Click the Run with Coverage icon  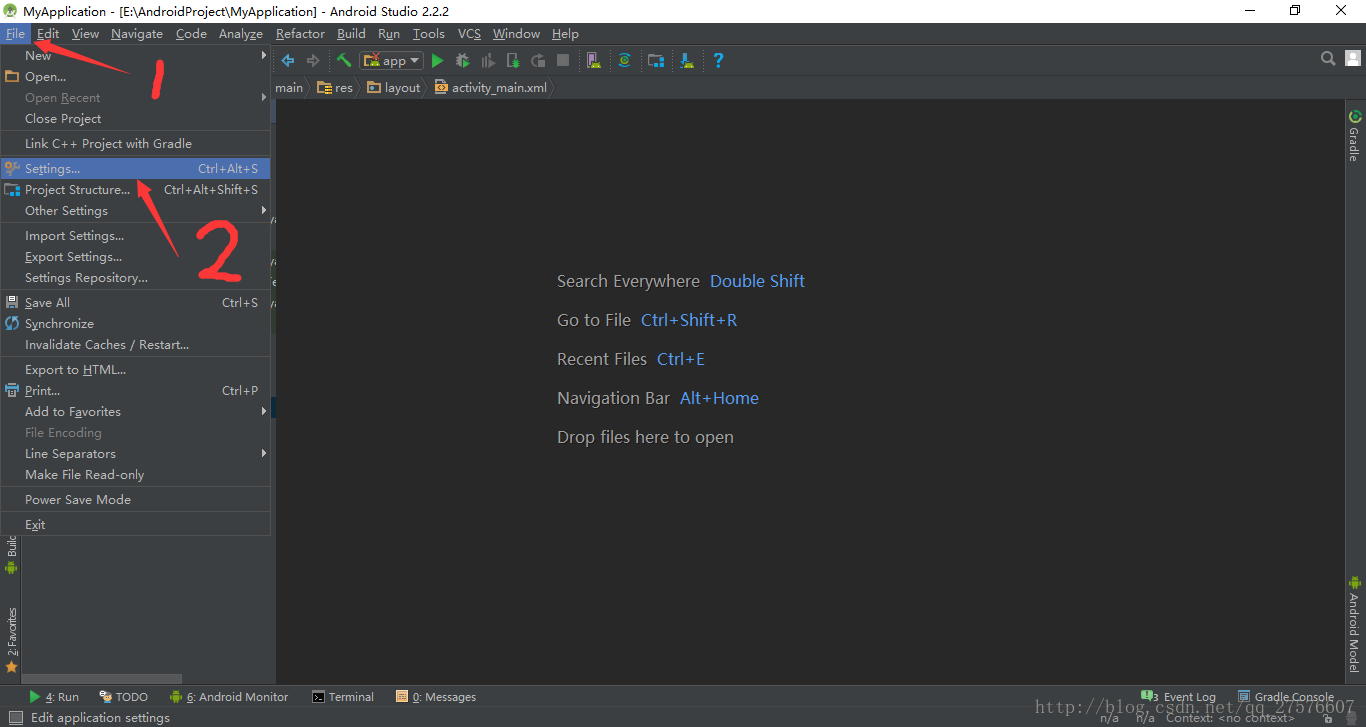[488, 61]
